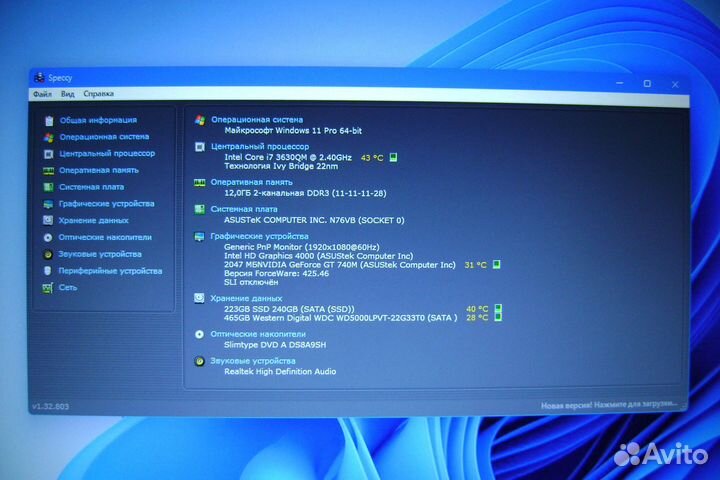720x480 pixels.
Task: Click the speaker icon beside Звуковые устройства heading
Action: click(200, 361)
